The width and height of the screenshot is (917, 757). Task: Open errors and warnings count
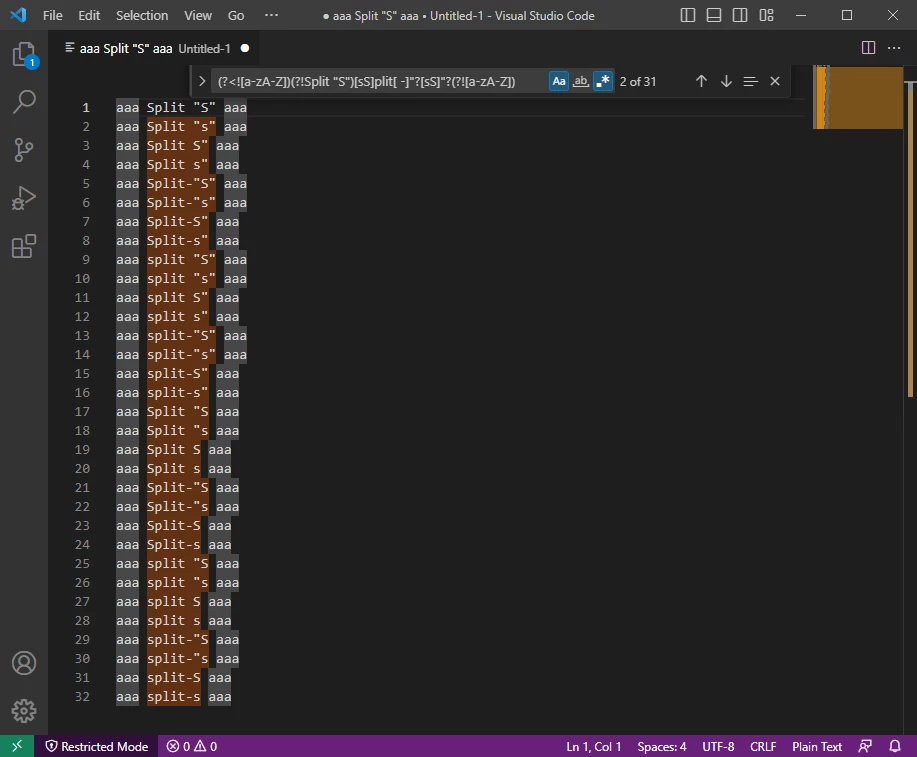point(192,746)
